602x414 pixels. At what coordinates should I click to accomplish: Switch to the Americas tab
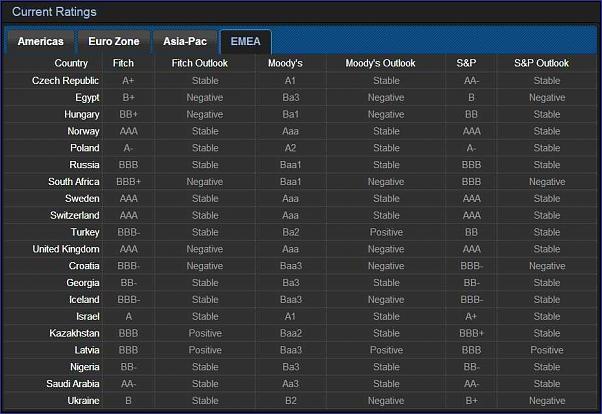tap(40, 41)
